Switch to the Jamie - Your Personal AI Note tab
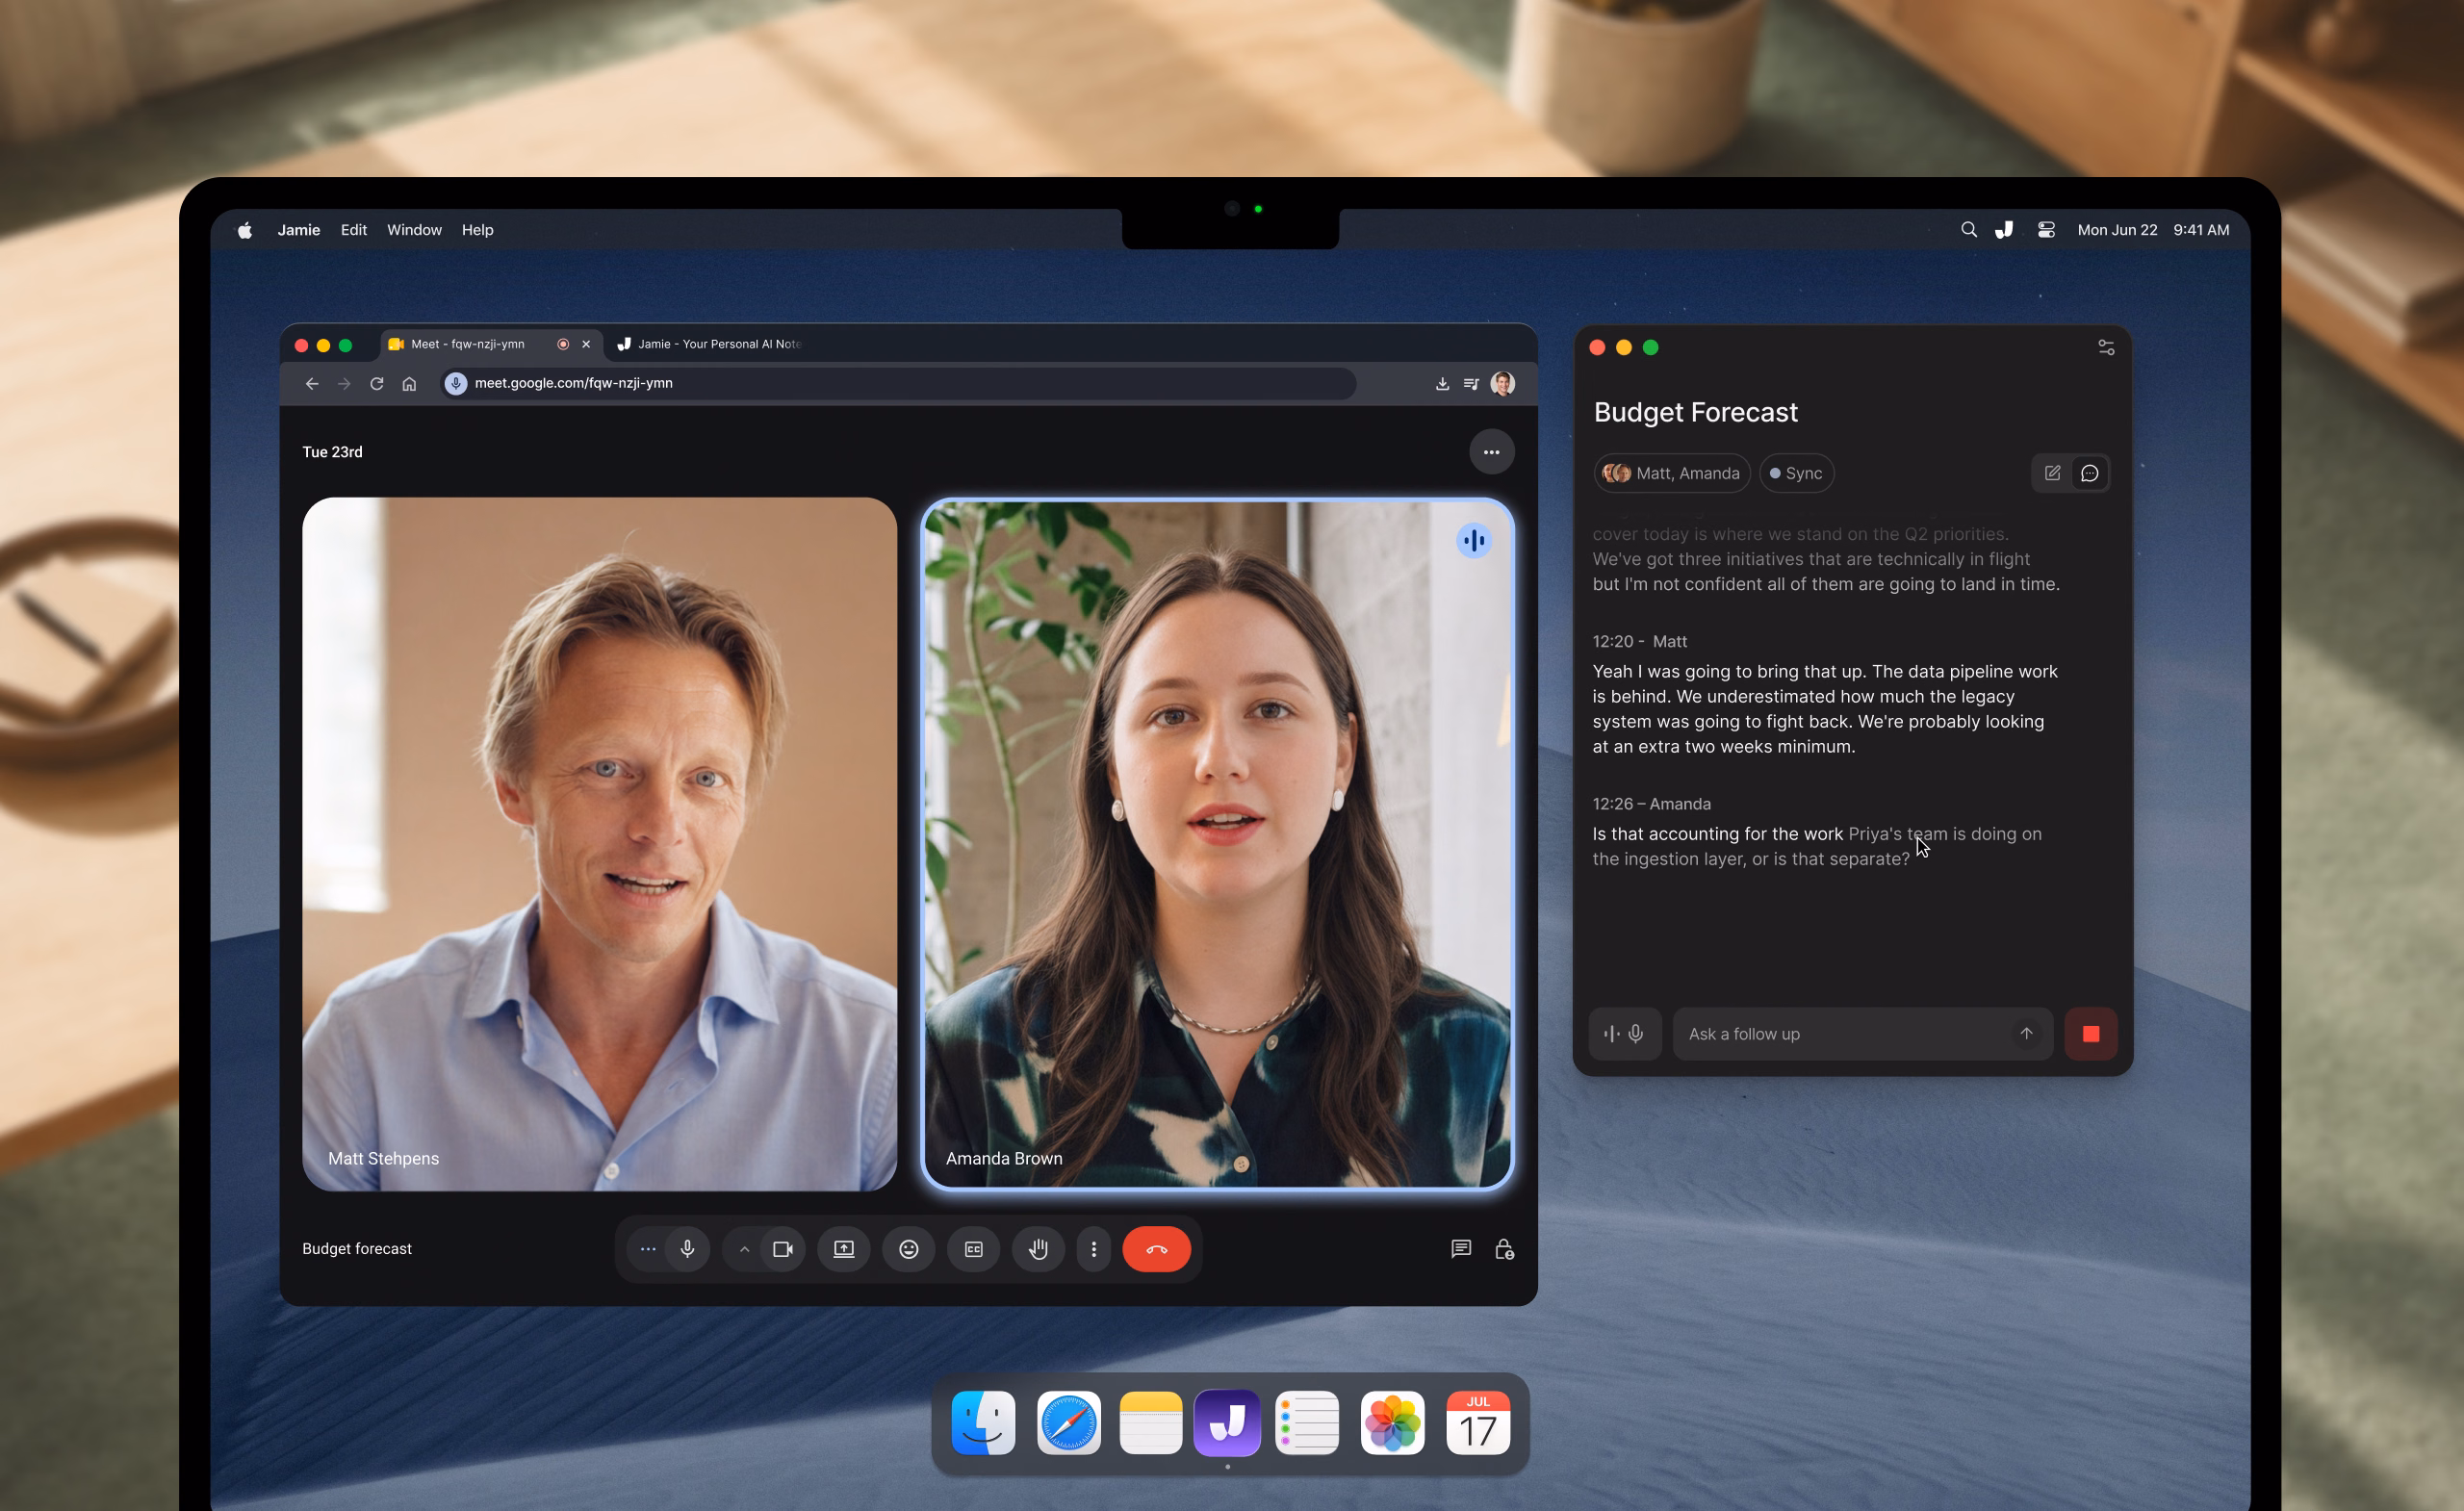This screenshot has height=1511, width=2464. [710, 344]
